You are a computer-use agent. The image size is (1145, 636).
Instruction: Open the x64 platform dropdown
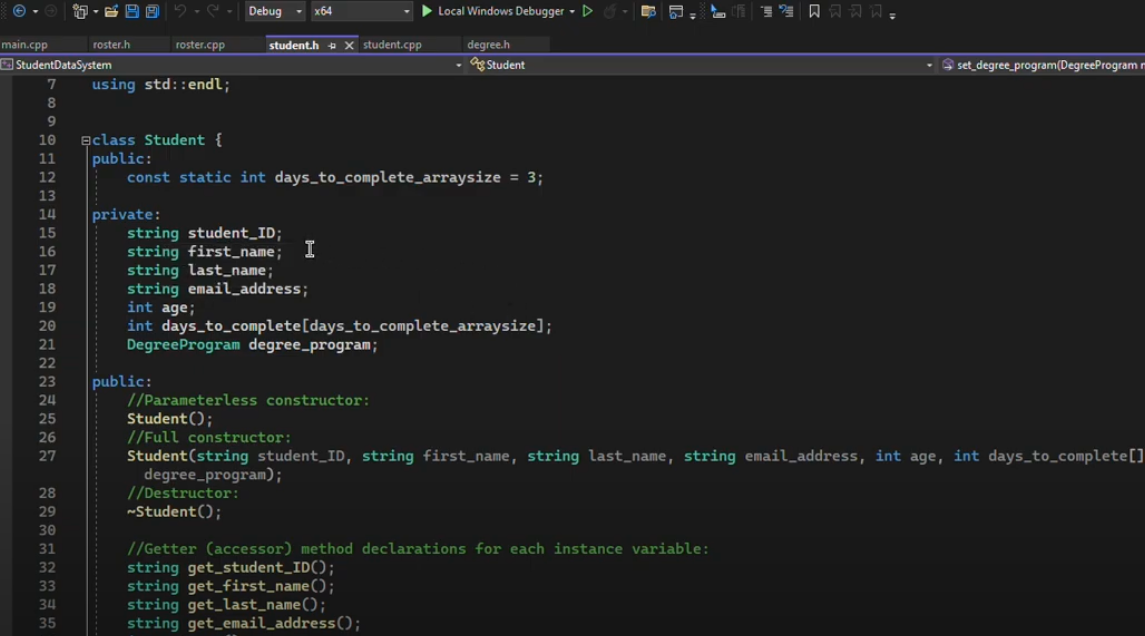click(x=361, y=11)
